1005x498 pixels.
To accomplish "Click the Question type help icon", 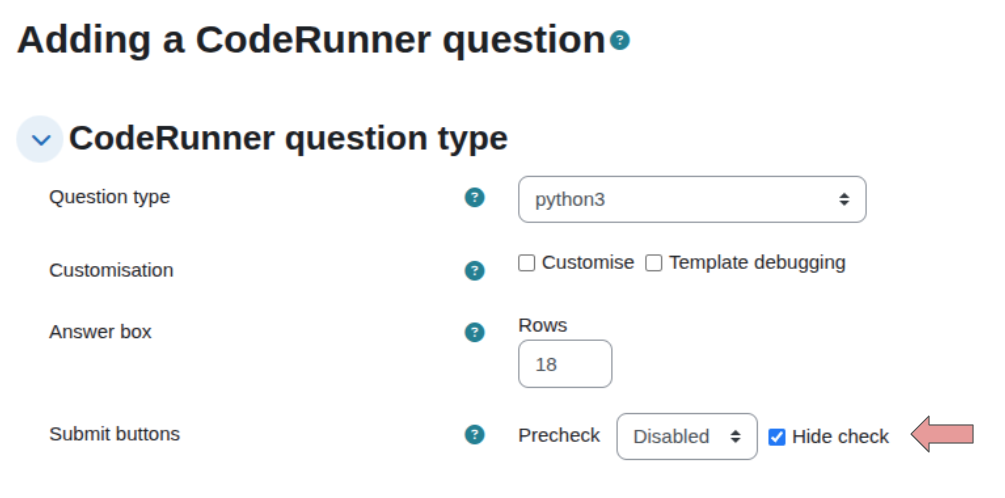I will tap(475, 198).
